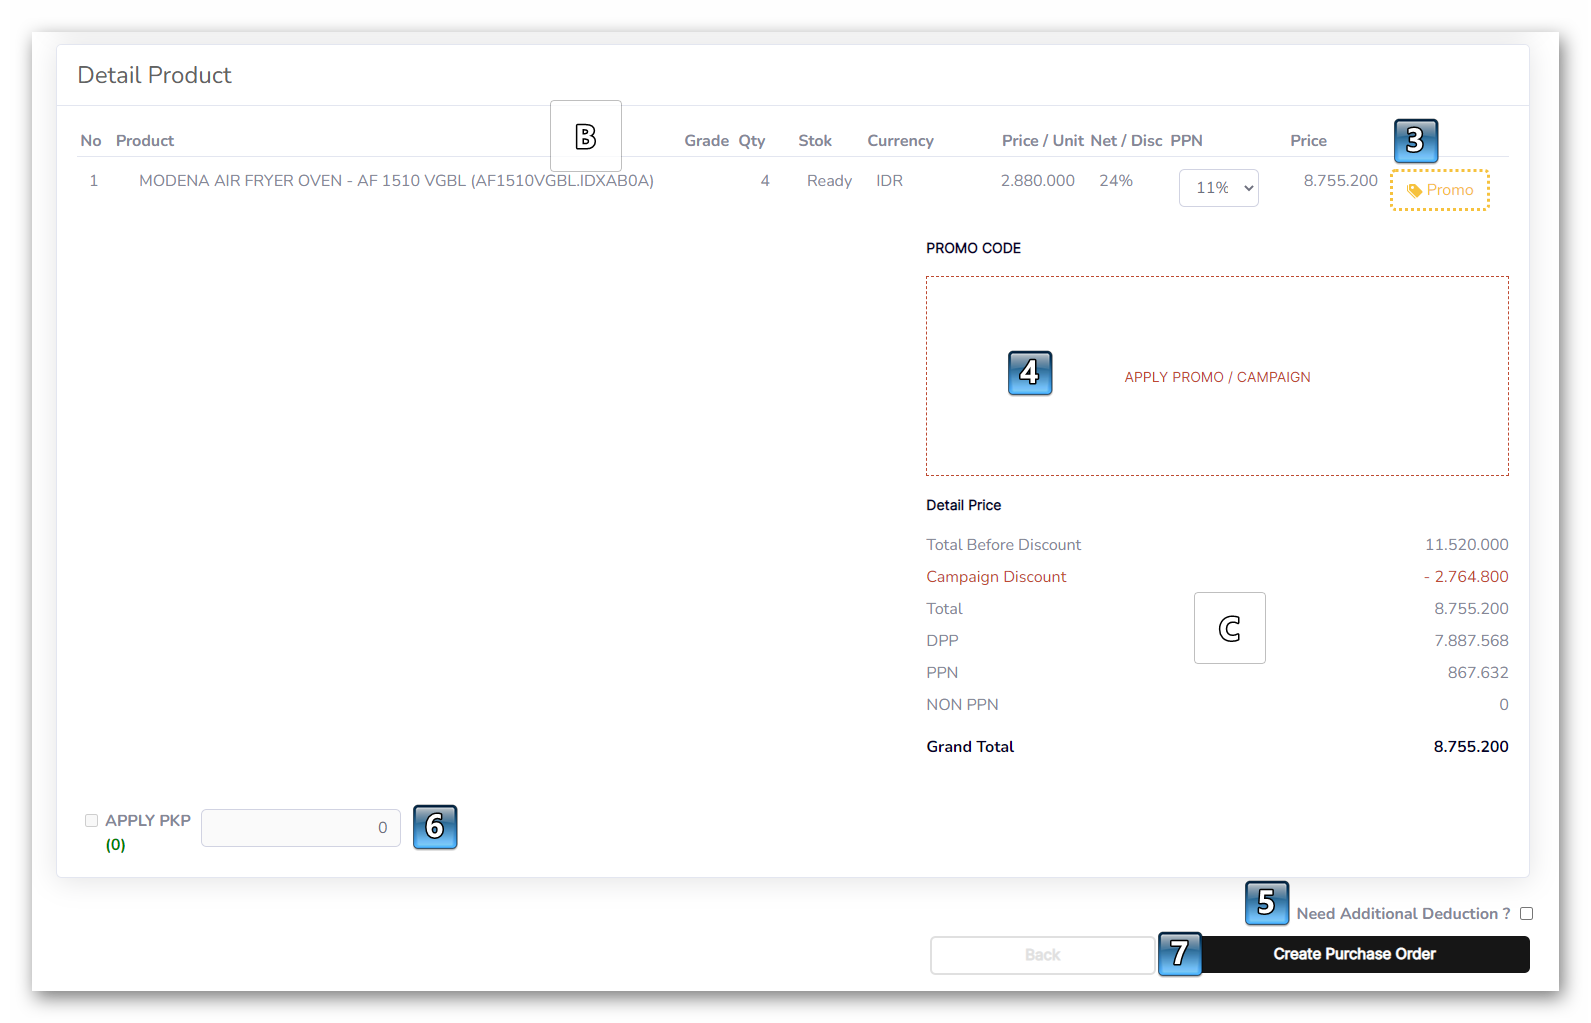Go back using the Back button
Viewport: 1591px width, 1023px height.
pyautogui.click(x=1042, y=955)
